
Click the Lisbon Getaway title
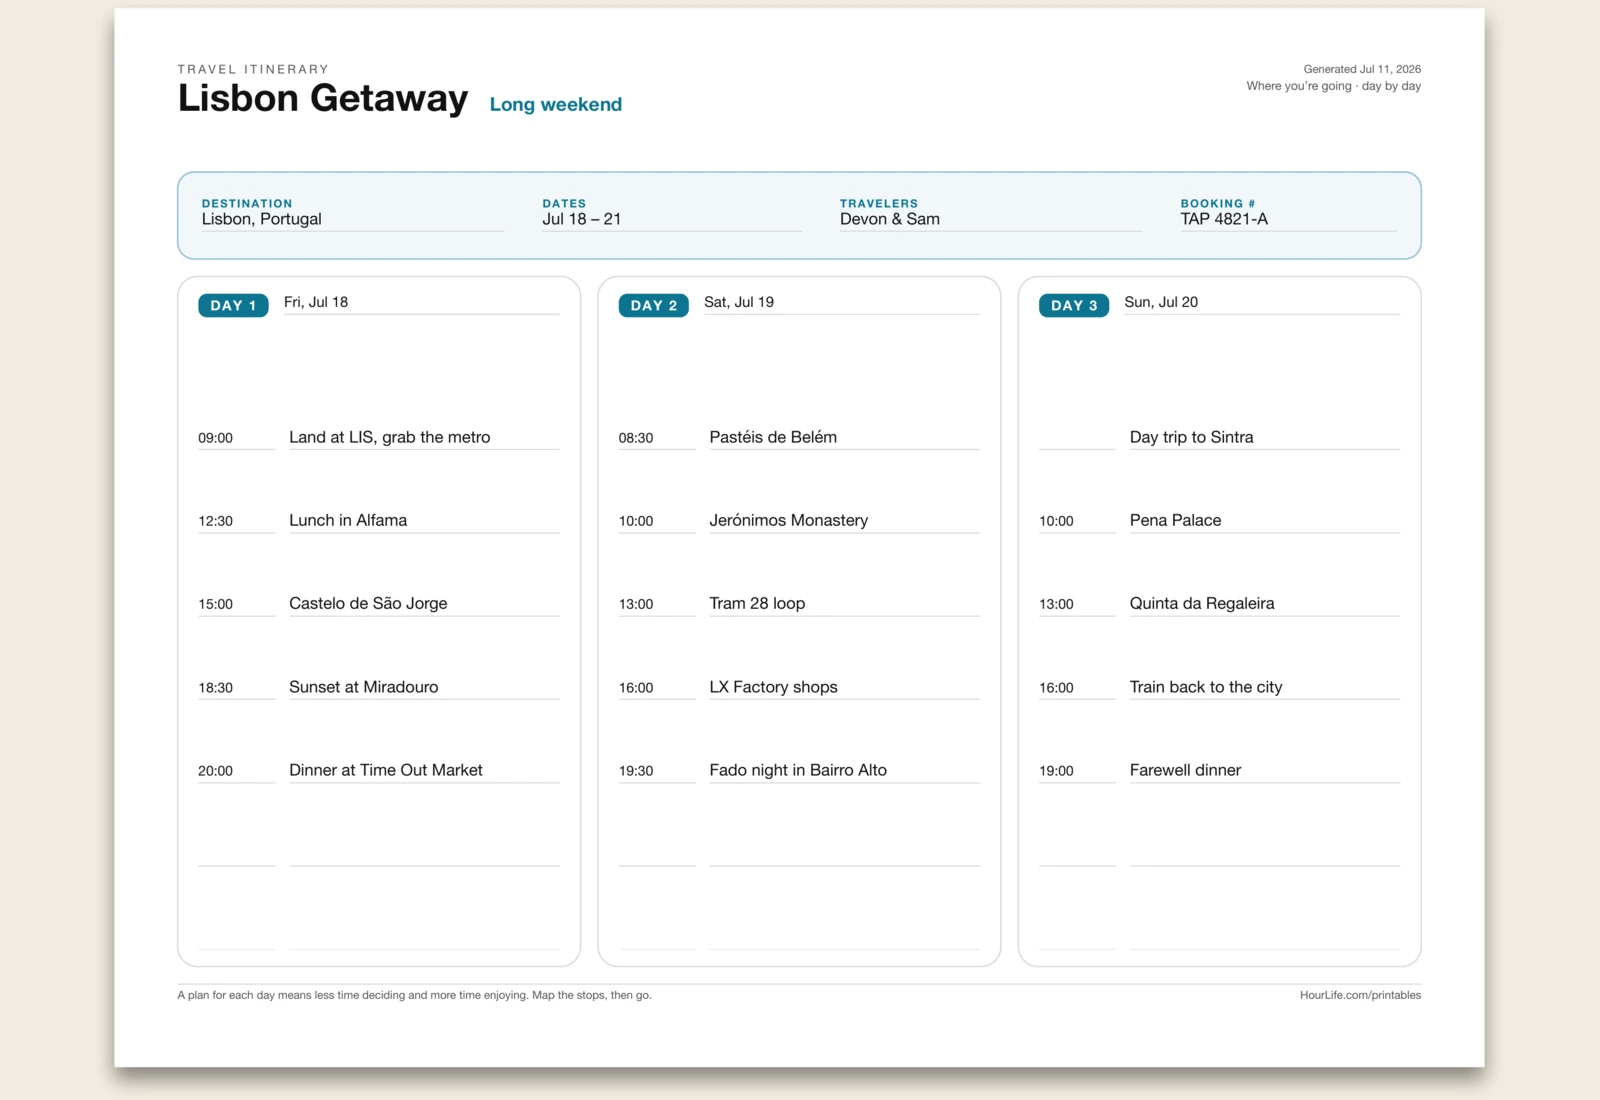[322, 98]
